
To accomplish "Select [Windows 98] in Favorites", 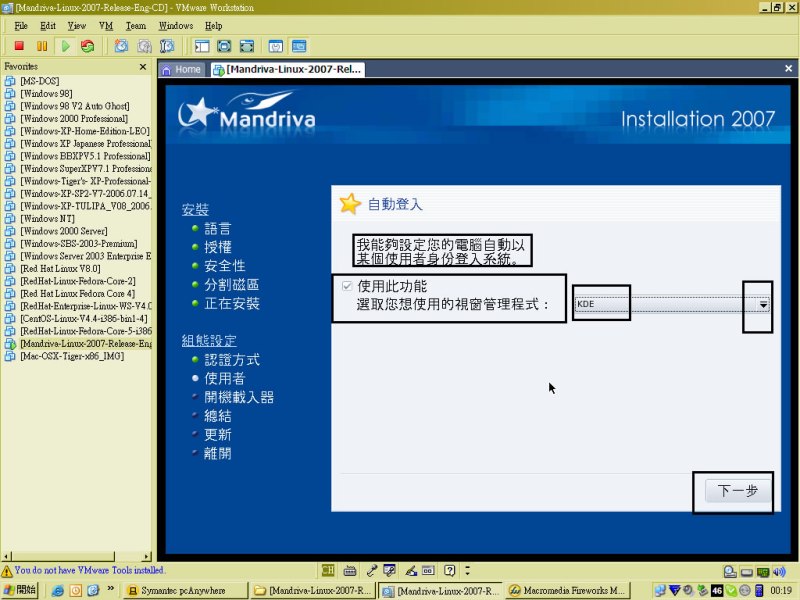I will 46,93.
